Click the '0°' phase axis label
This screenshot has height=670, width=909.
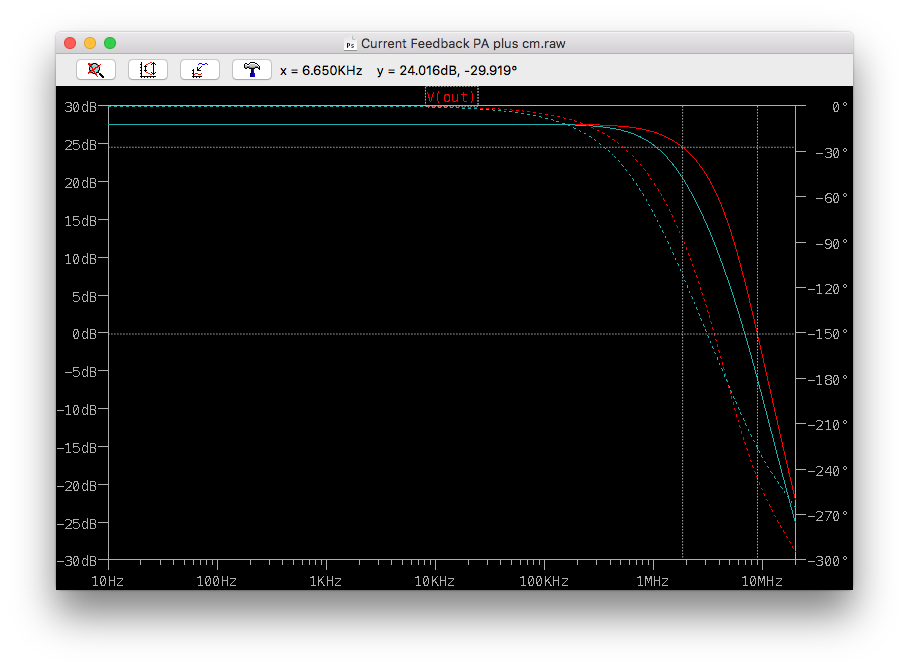839,107
